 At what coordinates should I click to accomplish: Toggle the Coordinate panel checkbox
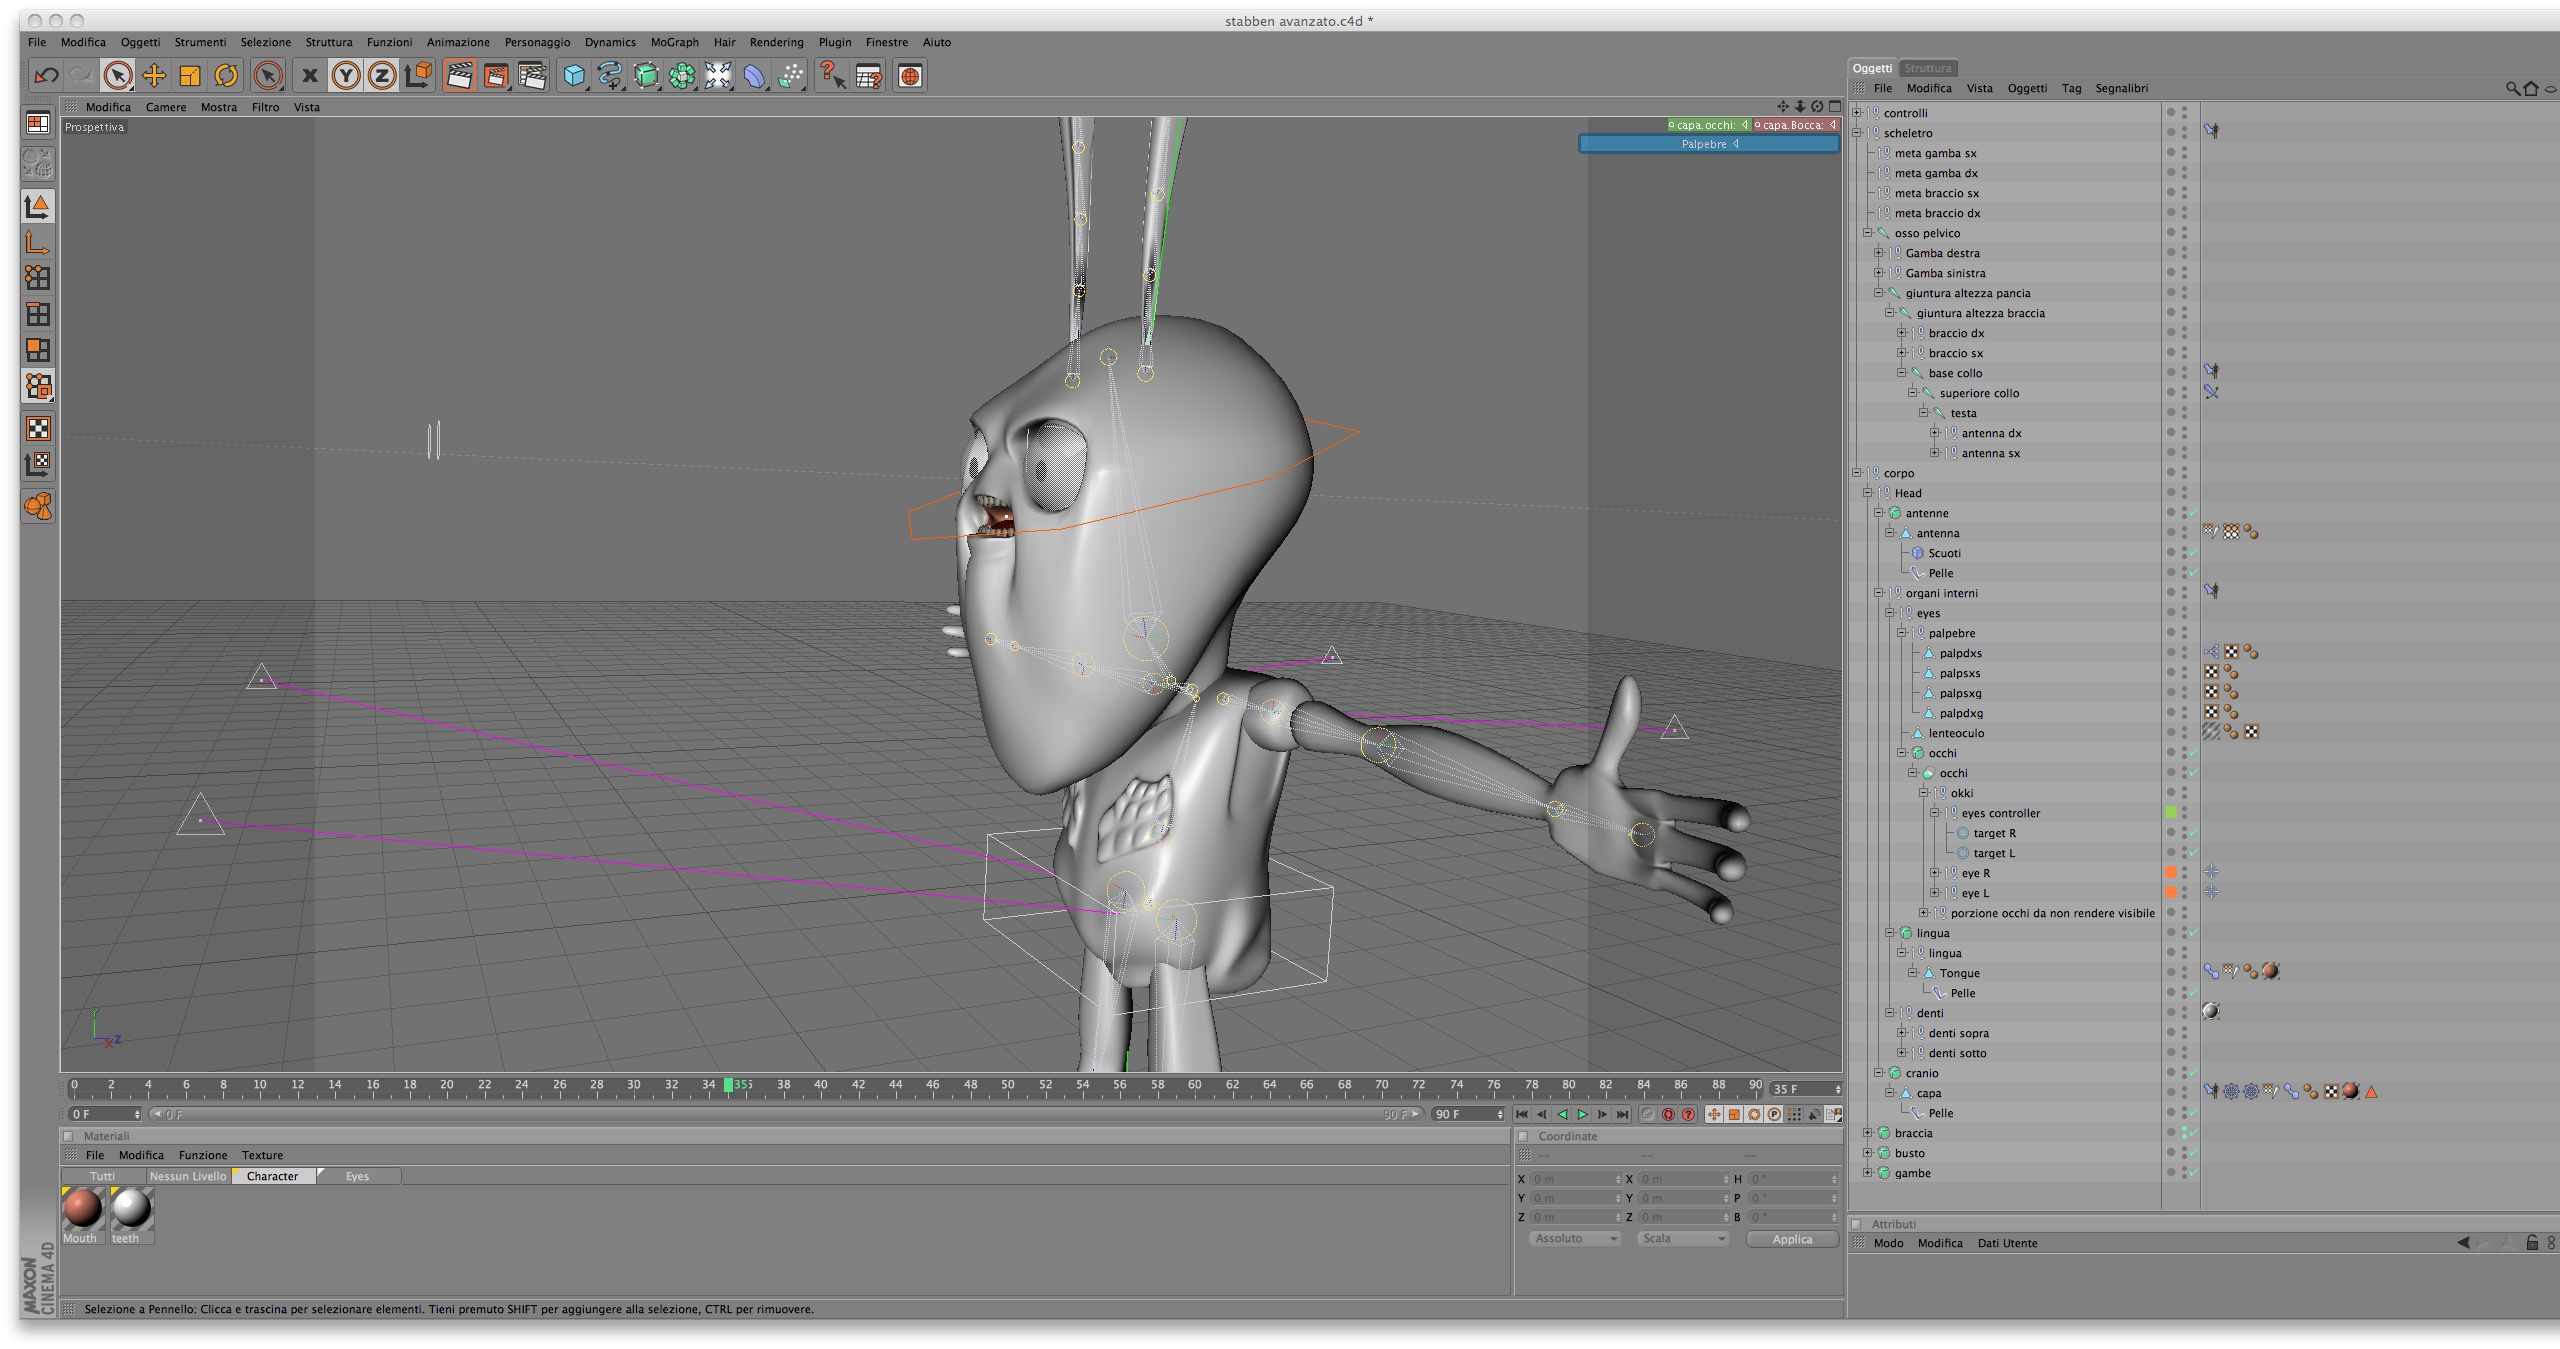[1523, 1136]
